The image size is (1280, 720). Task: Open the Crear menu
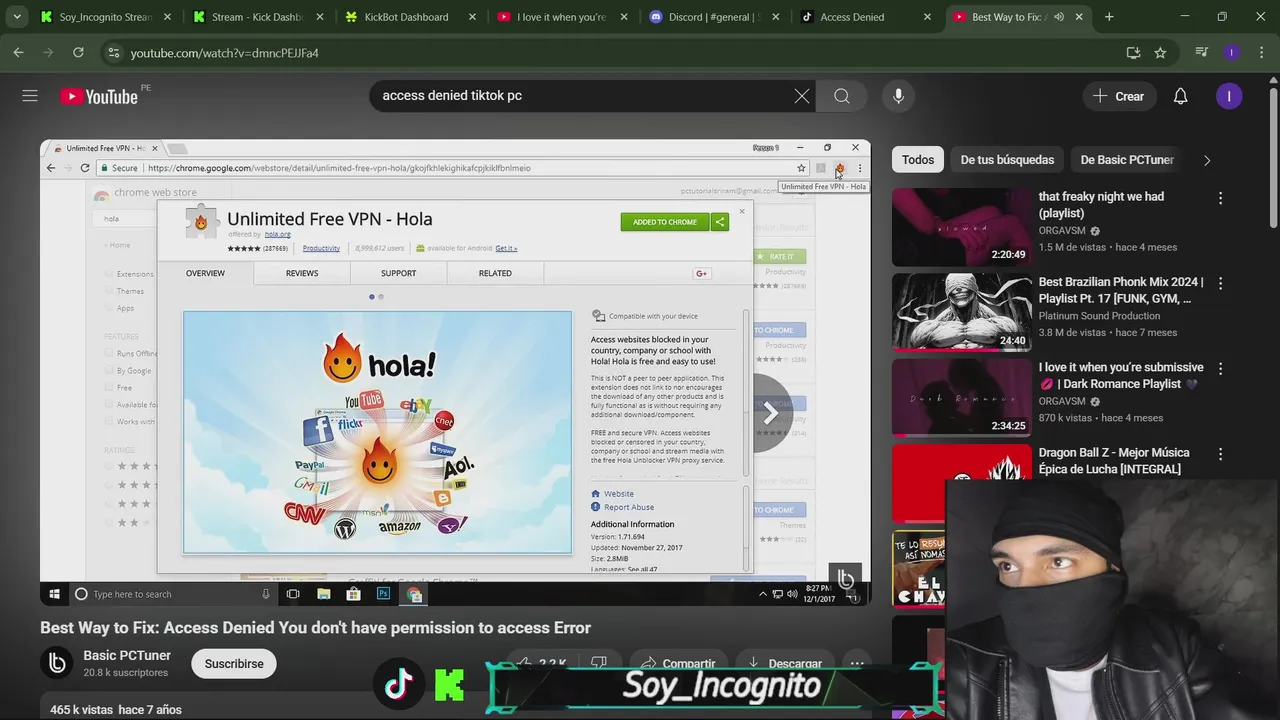pos(1119,96)
